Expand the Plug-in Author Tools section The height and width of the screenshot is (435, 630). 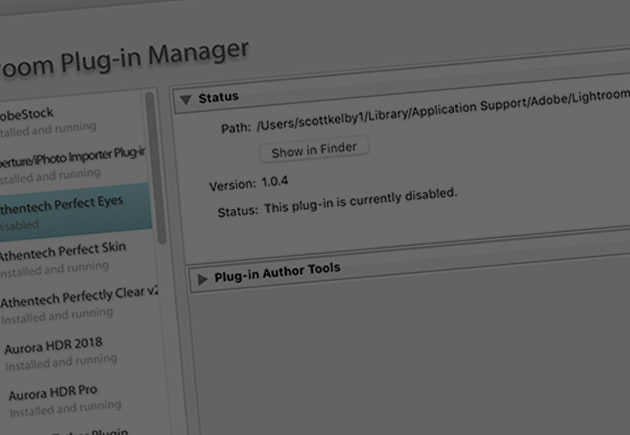[202, 279]
